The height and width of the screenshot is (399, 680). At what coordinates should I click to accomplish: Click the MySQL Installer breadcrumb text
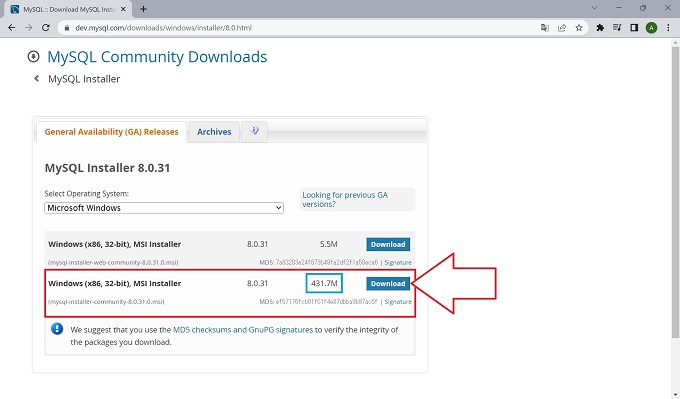(84, 79)
